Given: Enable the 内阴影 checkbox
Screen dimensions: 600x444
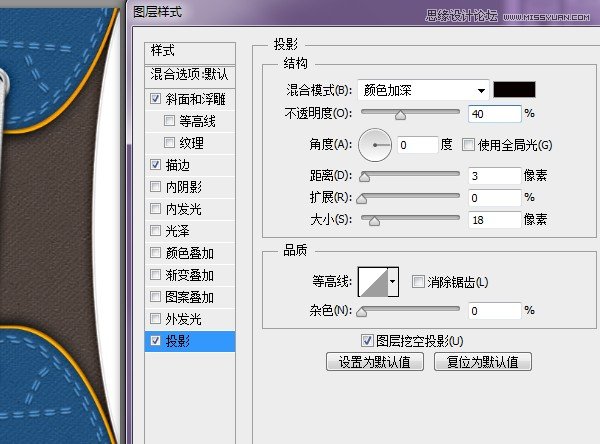Looking at the screenshot, I should point(155,187).
